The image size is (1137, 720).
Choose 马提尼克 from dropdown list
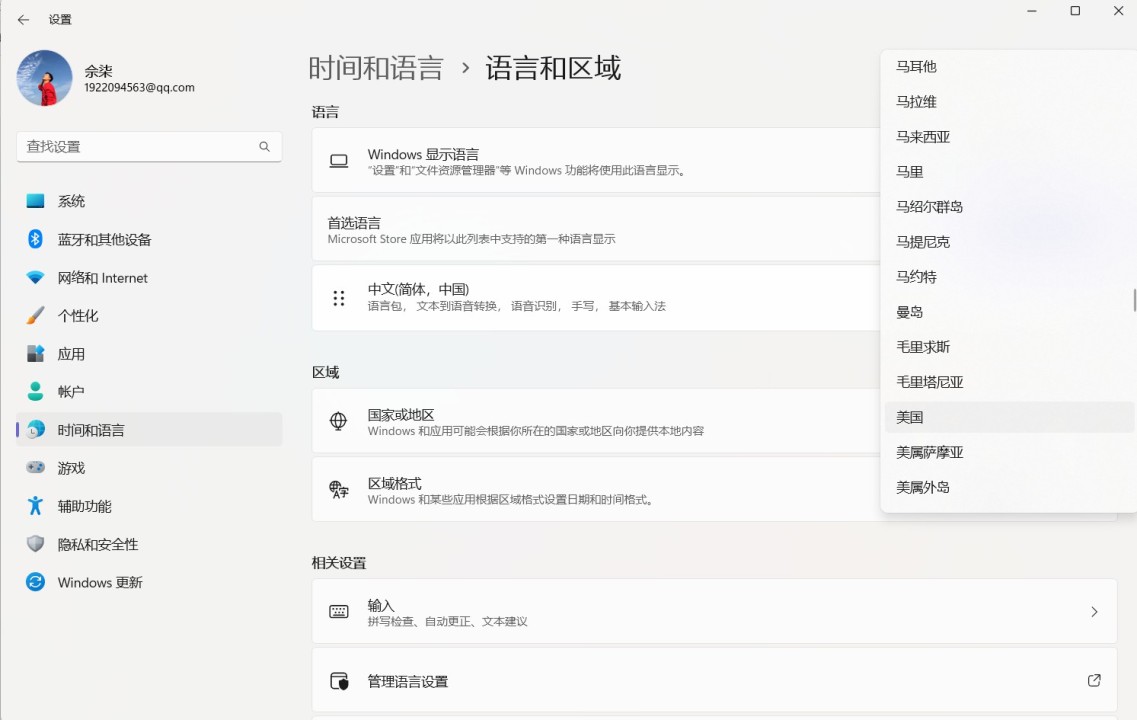coord(1008,242)
